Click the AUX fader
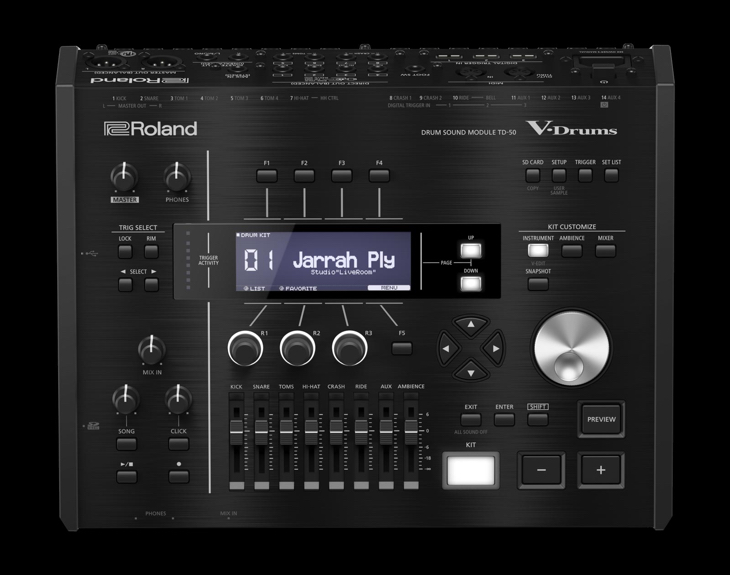The height and width of the screenshot is (575, 730). coord(386,433)
